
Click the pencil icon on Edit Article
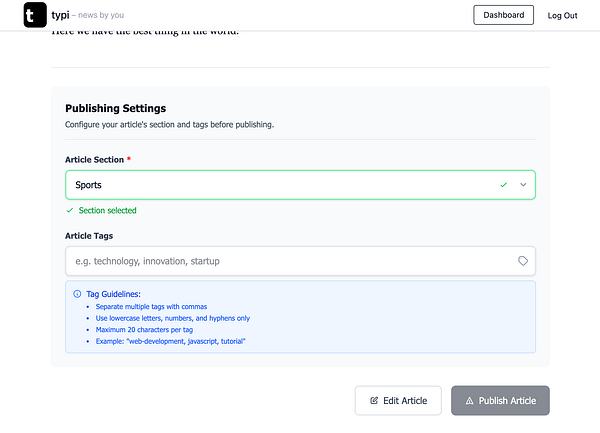coord(374,401)
